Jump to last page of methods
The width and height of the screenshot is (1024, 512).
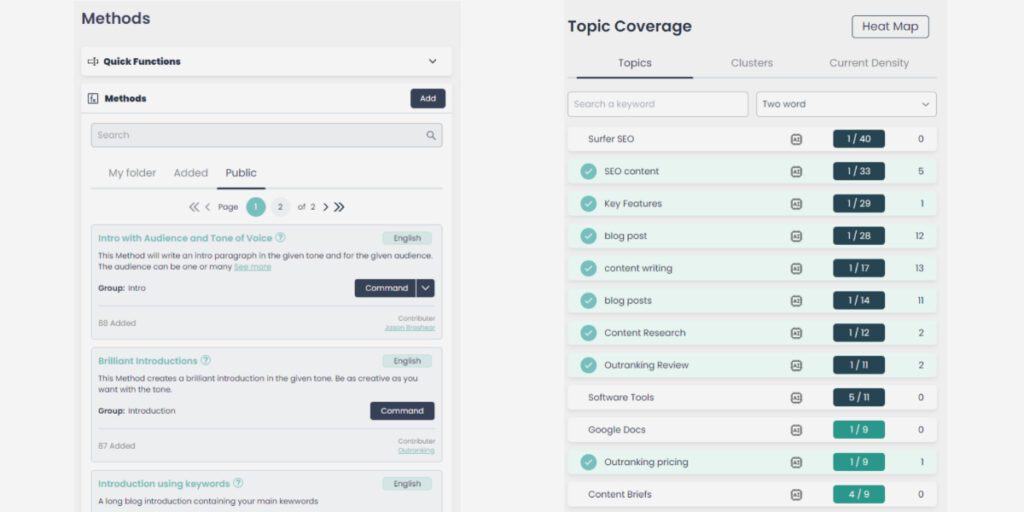pos(339,207)
